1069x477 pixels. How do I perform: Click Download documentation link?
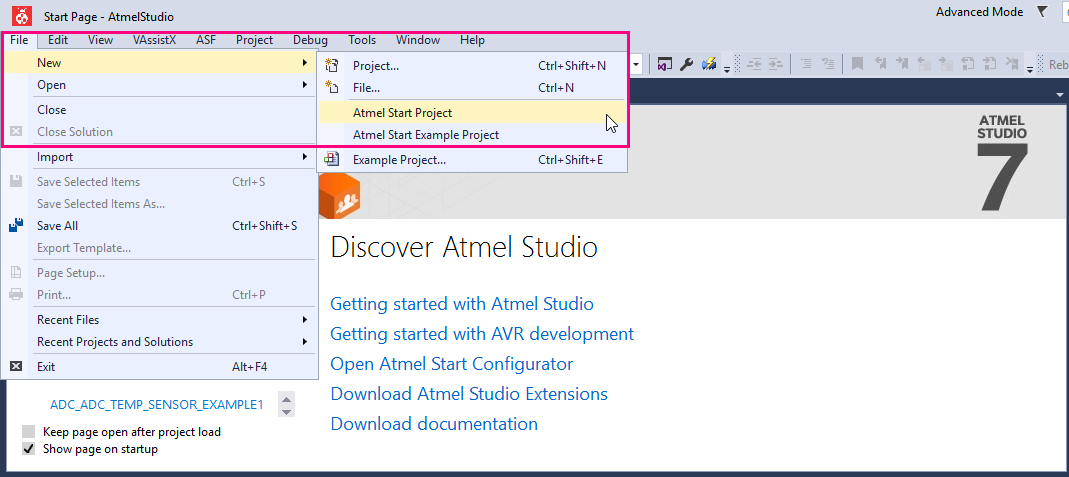coord(434,424)
